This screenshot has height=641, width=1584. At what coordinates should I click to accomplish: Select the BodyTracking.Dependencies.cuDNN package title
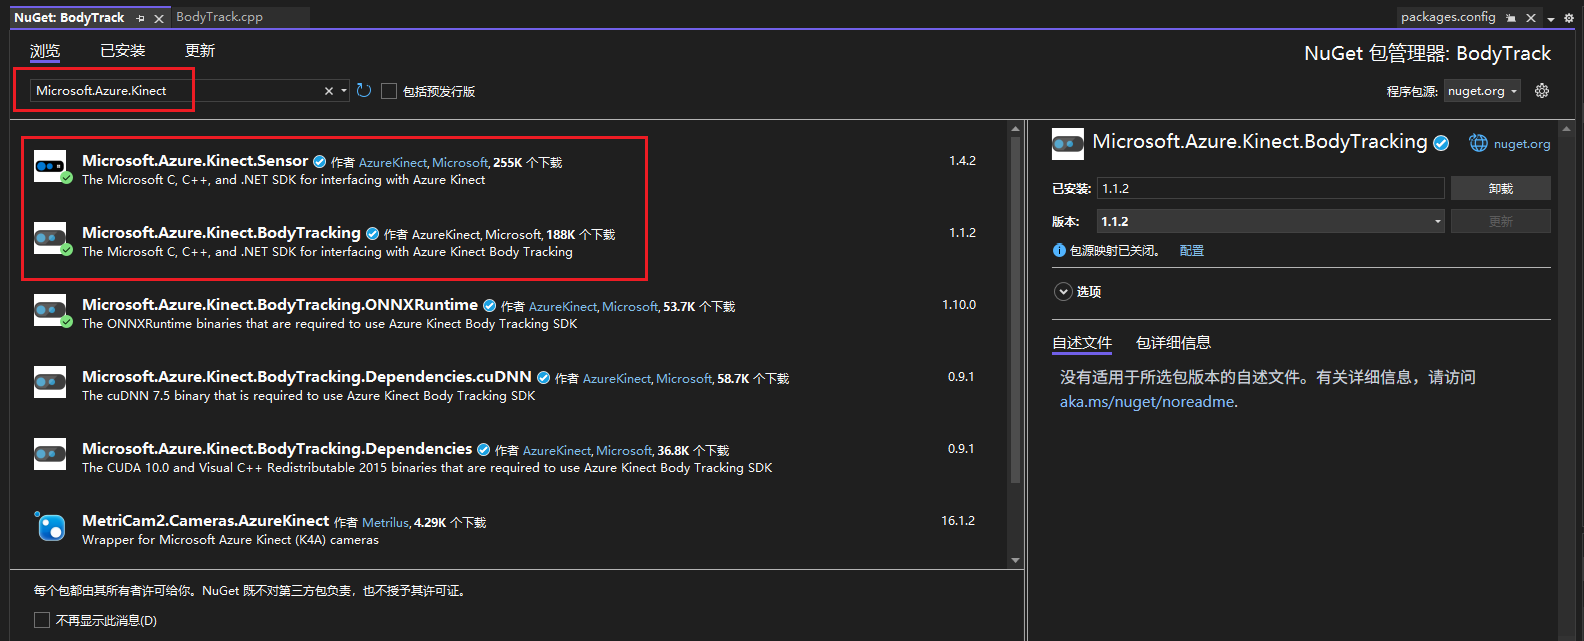pyautogui.click(x=307, y=377)
